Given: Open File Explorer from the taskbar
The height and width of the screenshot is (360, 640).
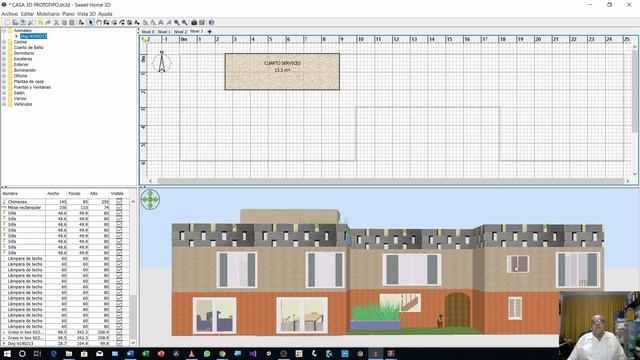Looking at the screenshot, I should coord(69,353).
